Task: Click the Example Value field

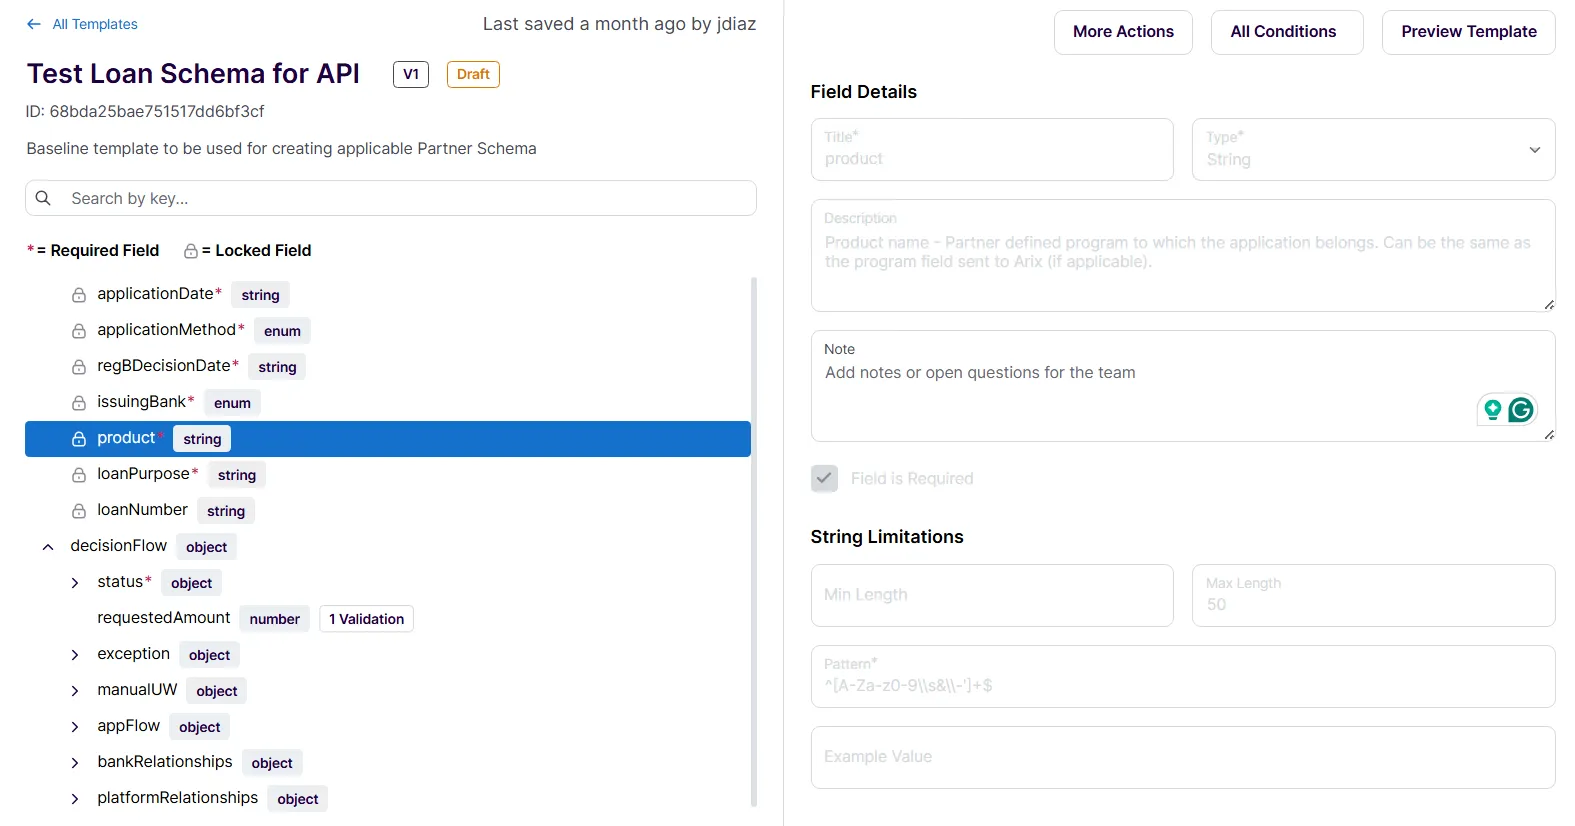Action: 1183,757
